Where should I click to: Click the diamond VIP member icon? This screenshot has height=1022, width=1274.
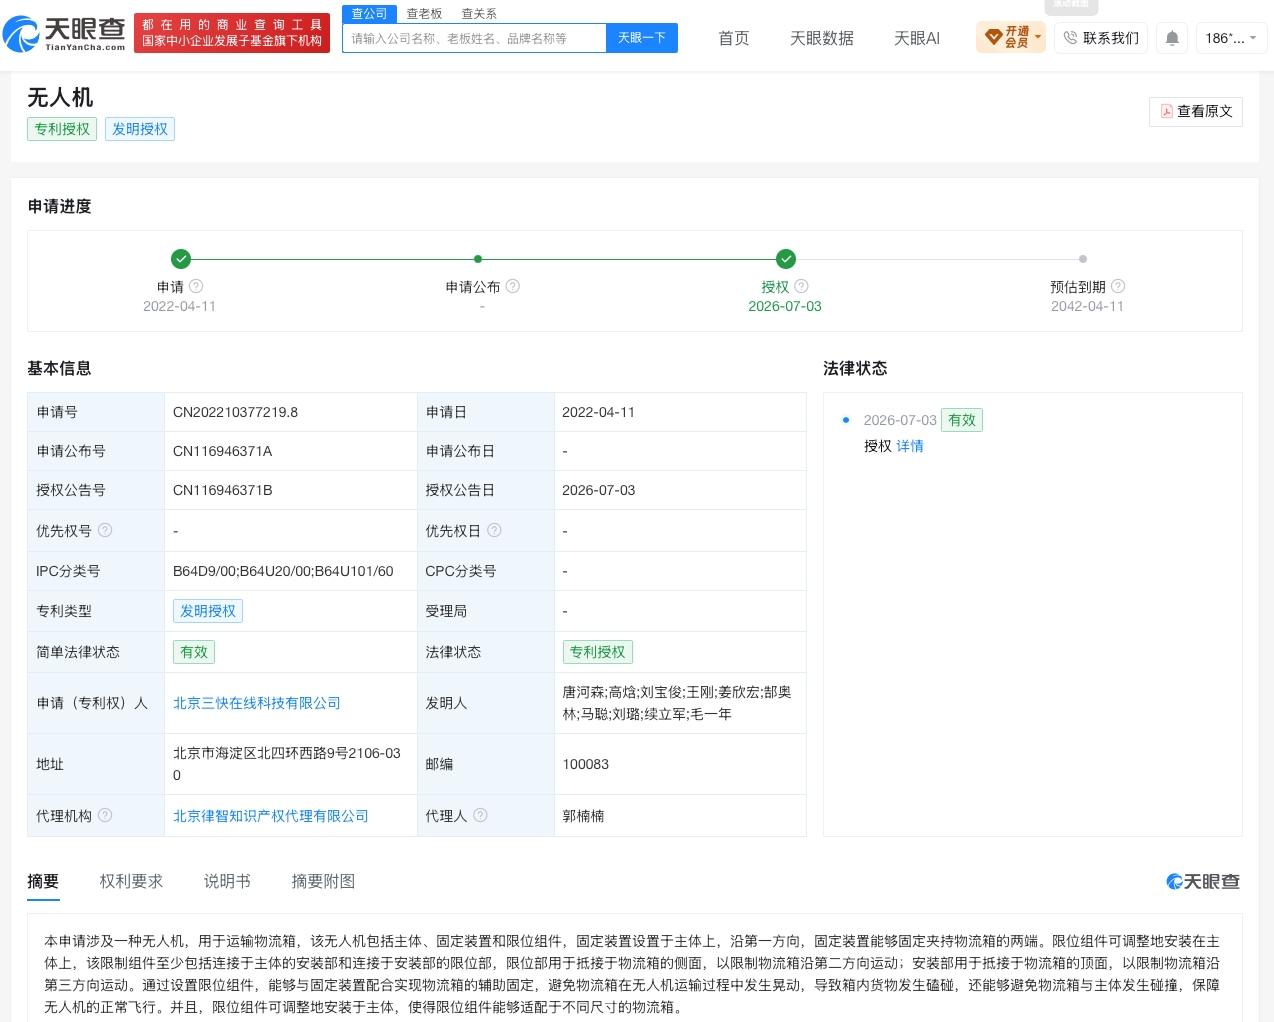click(x=993, y=38)
